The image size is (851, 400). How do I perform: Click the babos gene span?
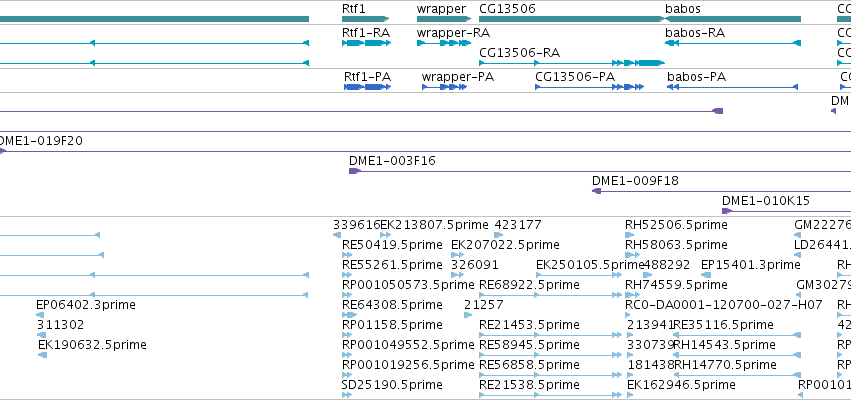point(733,19)
